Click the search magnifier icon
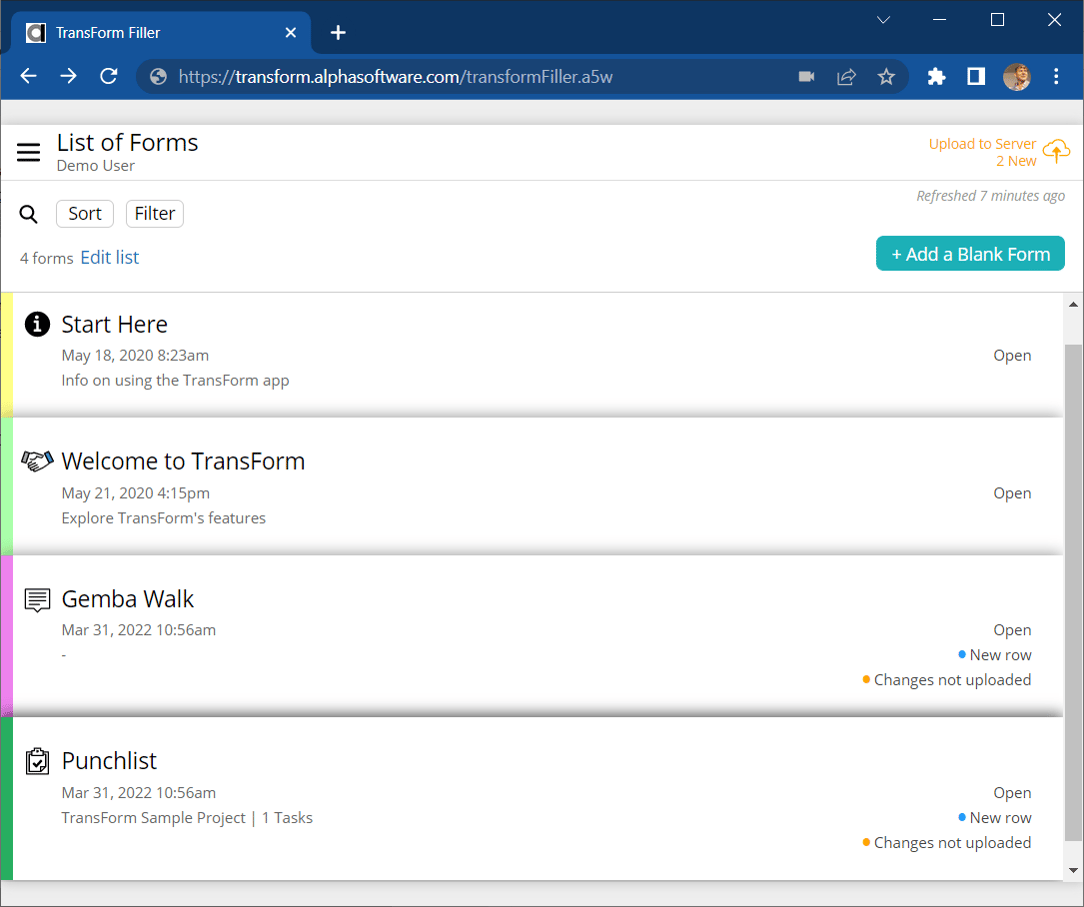Image resolution: width=1084 pixels, height=907 pixels. point(28,214)
